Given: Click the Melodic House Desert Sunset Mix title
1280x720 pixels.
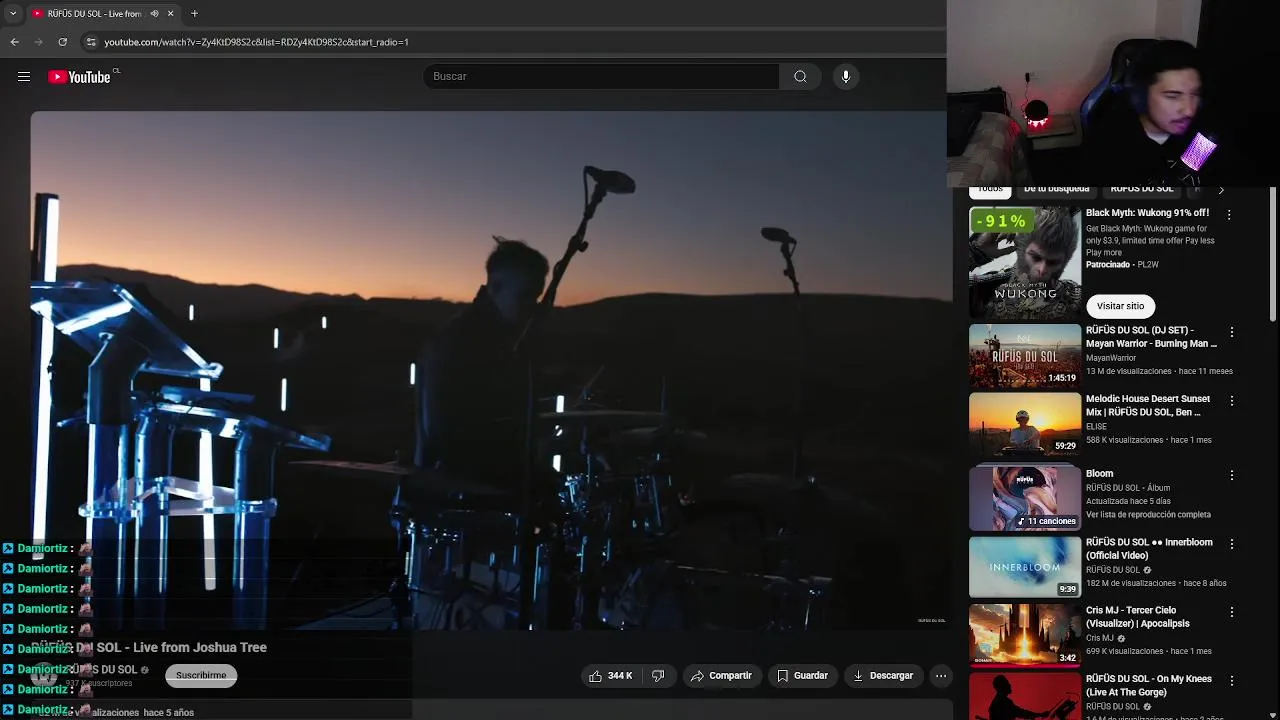Looking at the screenshot, I should pyautogui.click(x=1148, y=405).
